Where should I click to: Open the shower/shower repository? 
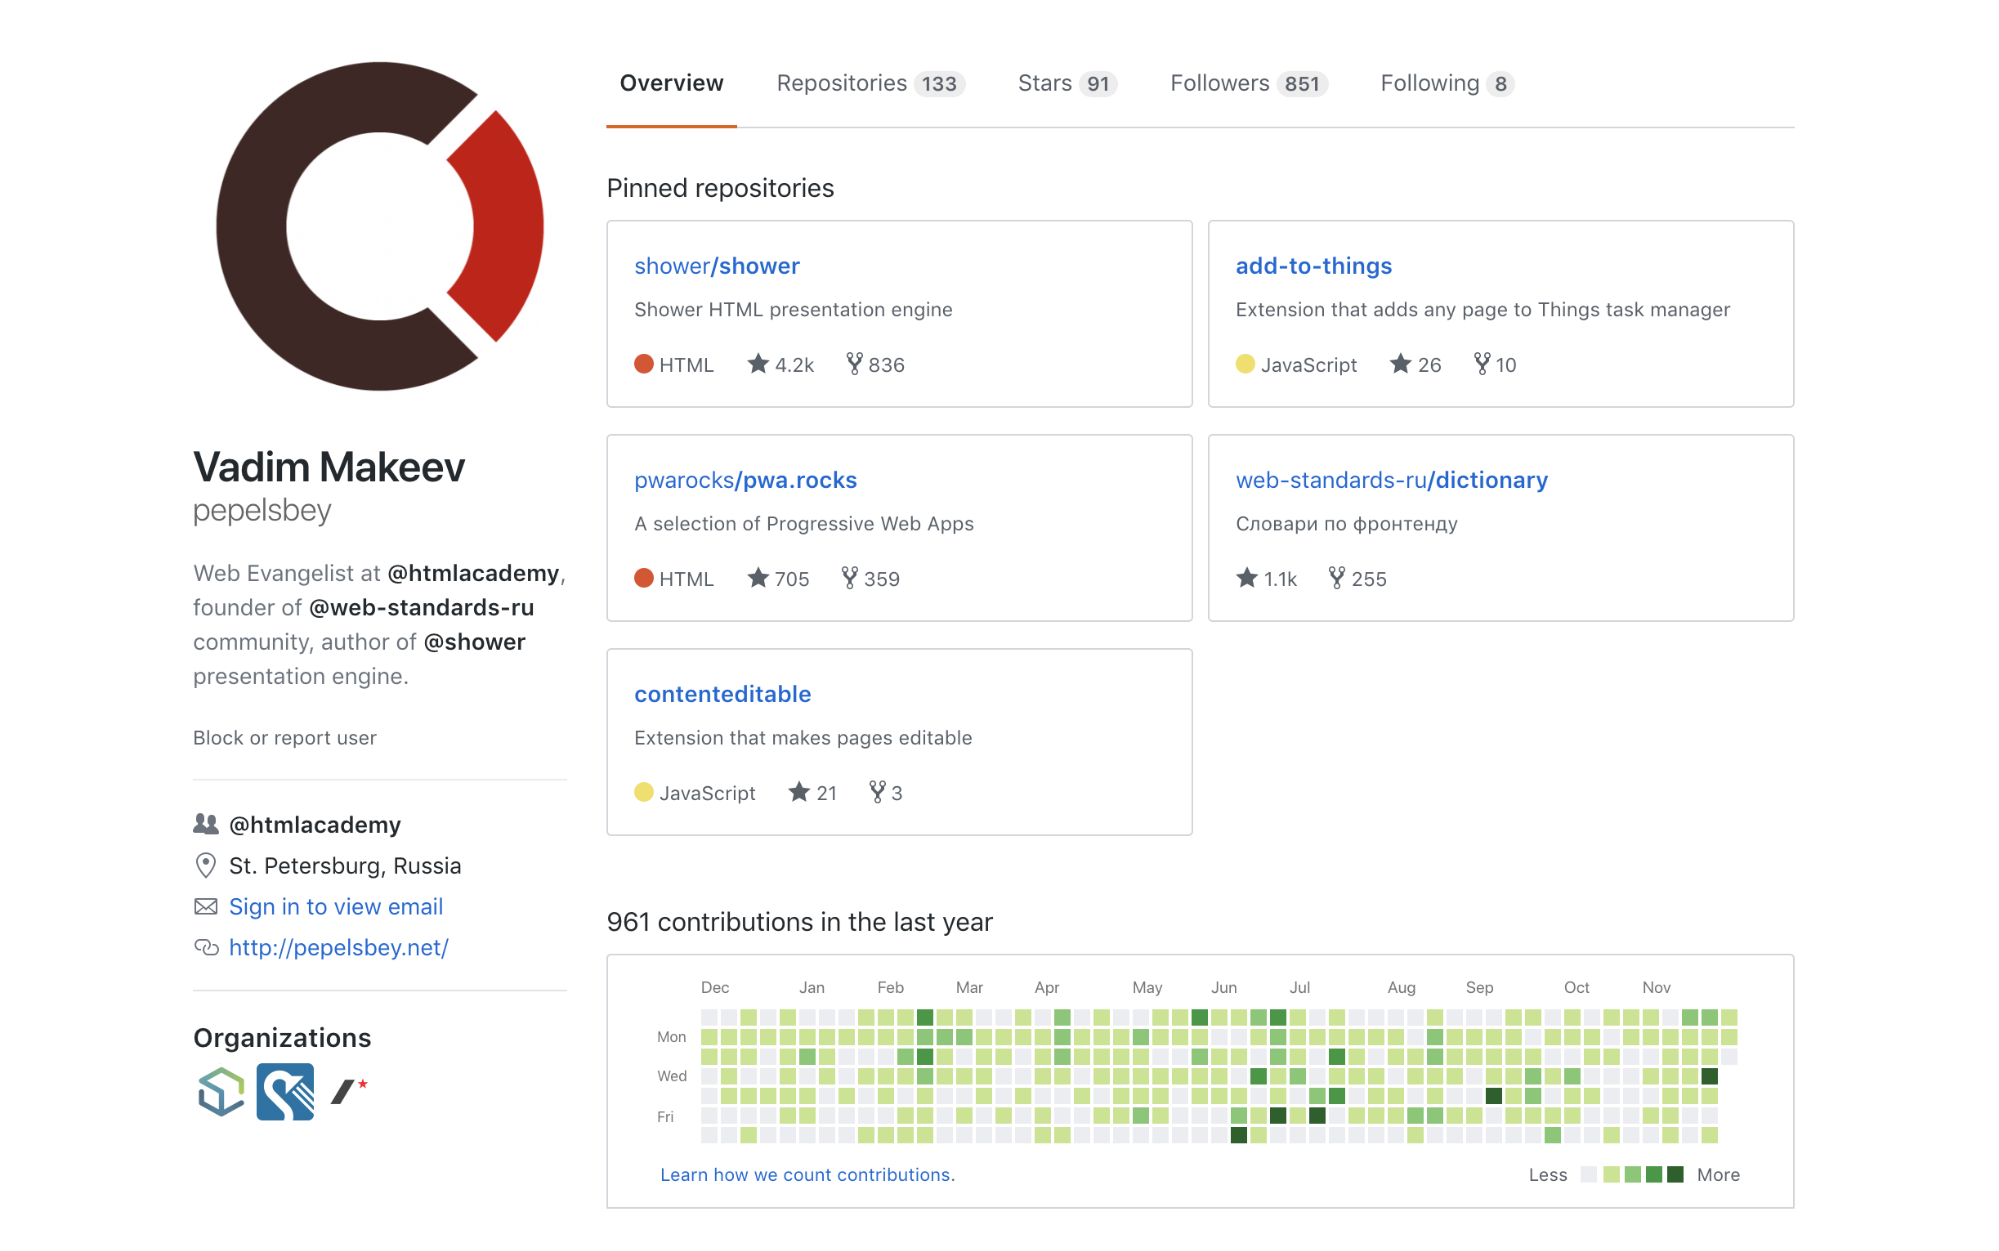pyautogui.click(x=717, y=266)
